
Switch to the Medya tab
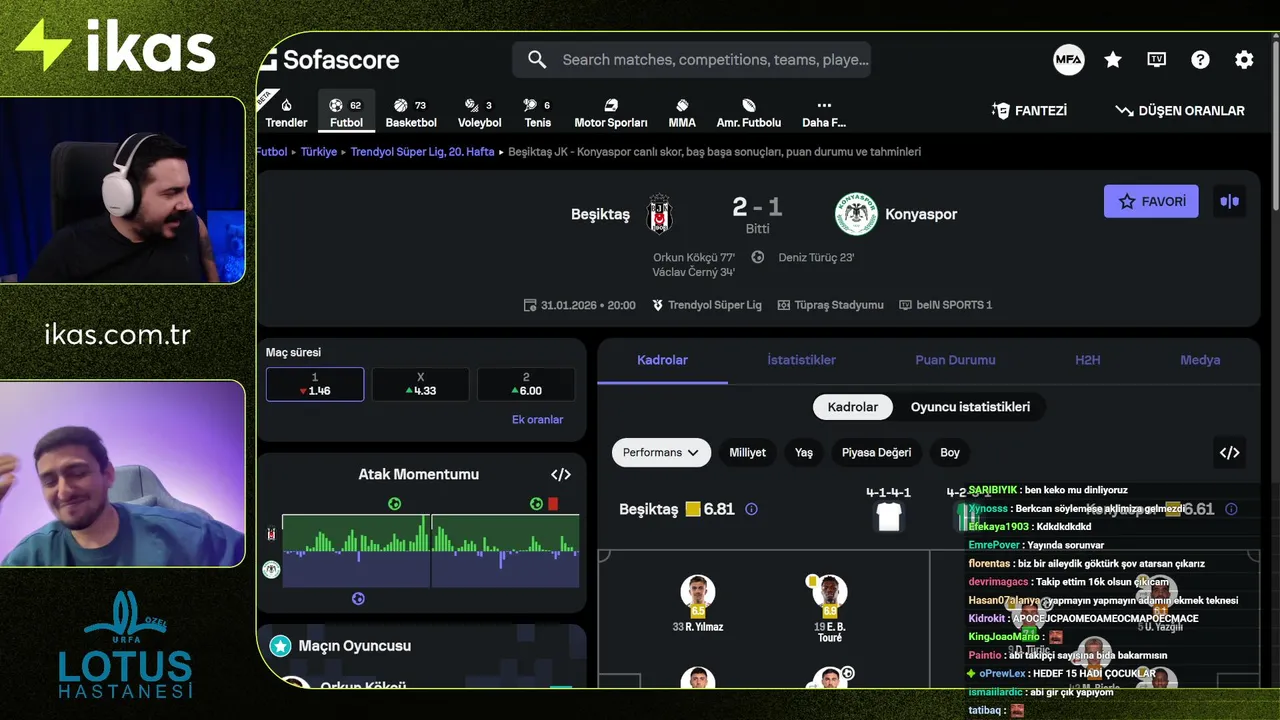point(1200,360)
